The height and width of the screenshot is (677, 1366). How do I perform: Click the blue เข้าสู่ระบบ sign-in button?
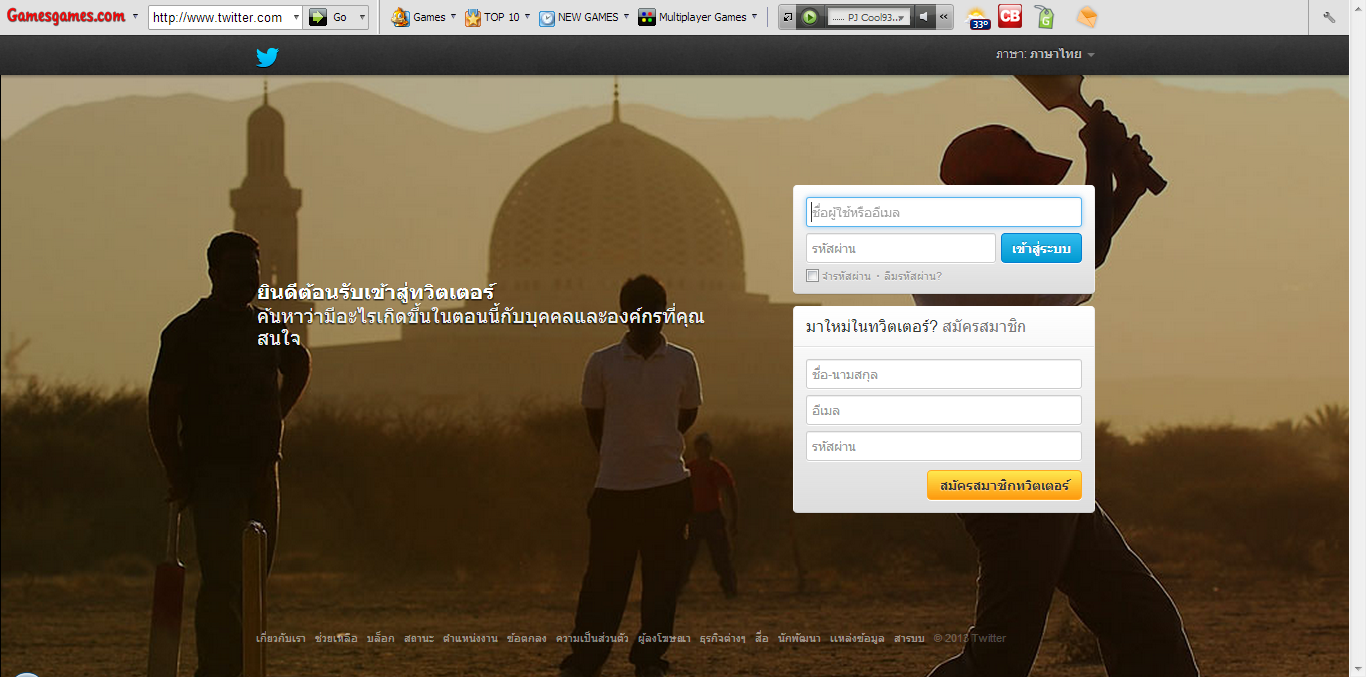[1041, 248]
